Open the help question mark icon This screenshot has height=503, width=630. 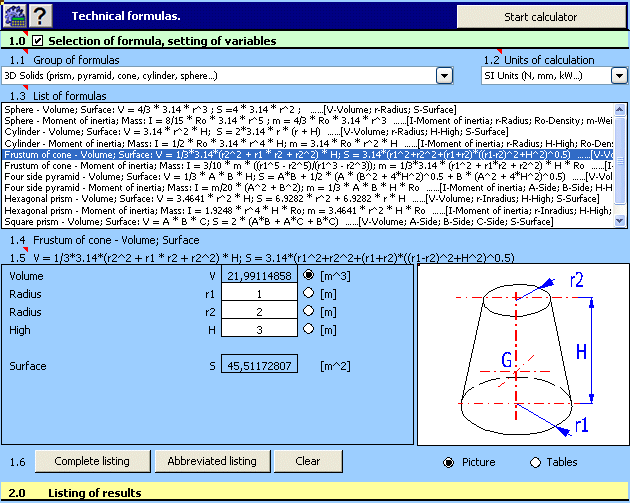[x=40, y=16]
